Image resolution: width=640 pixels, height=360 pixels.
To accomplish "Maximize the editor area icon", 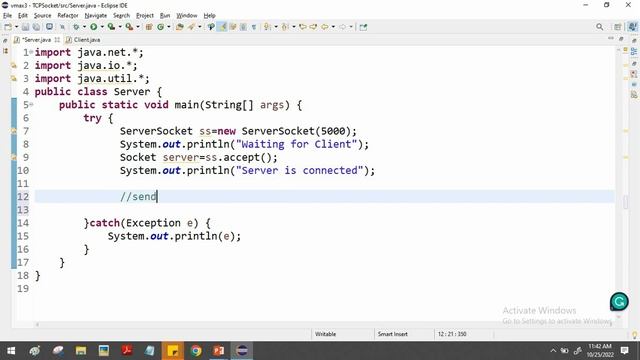I will click(x=621, y=39).
